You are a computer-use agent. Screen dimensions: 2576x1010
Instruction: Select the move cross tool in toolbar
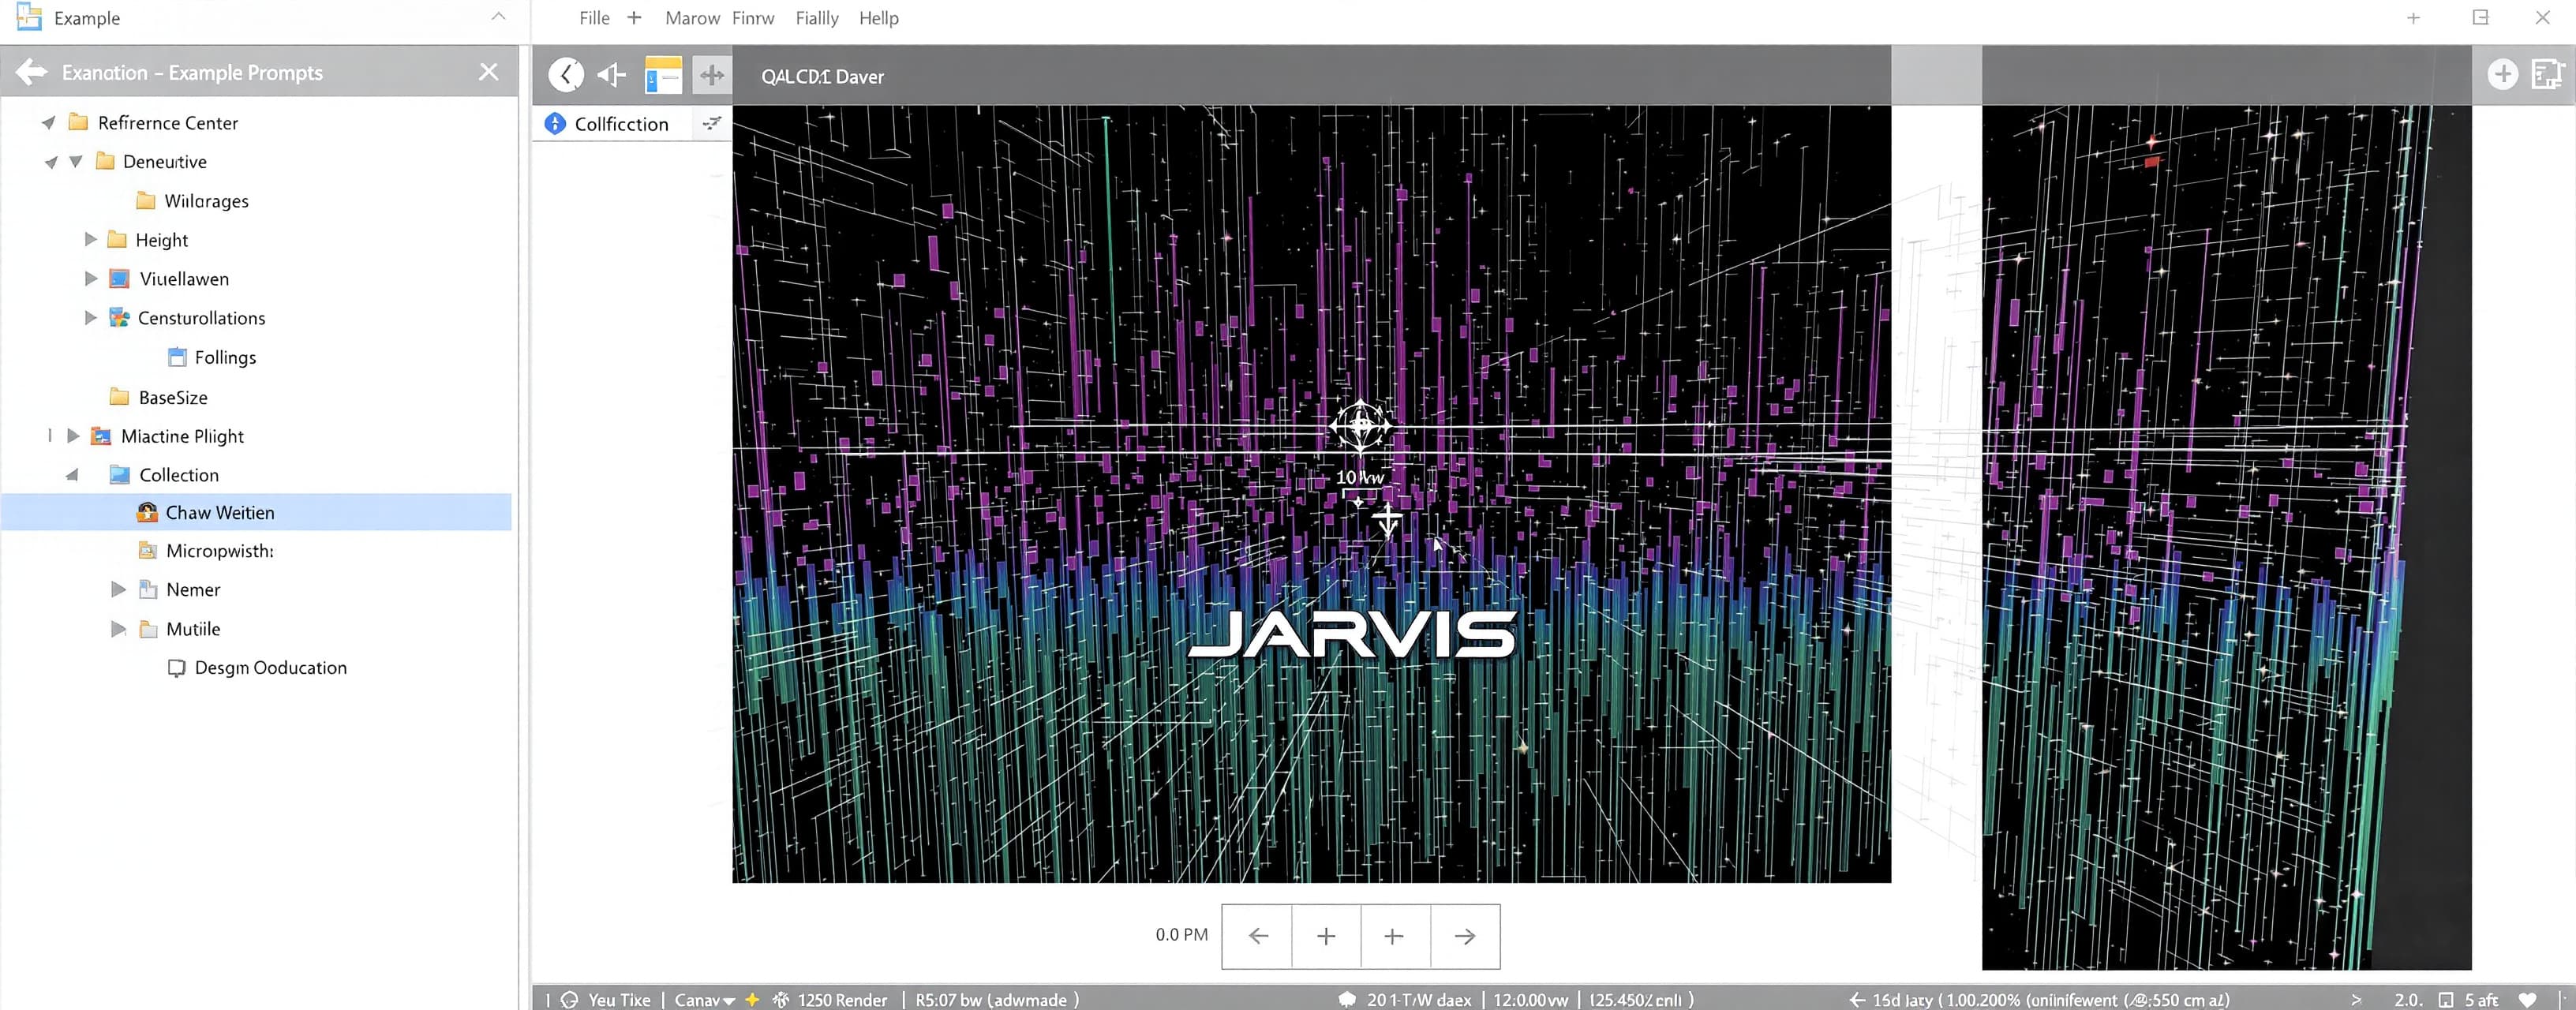(x=712, y=75)
